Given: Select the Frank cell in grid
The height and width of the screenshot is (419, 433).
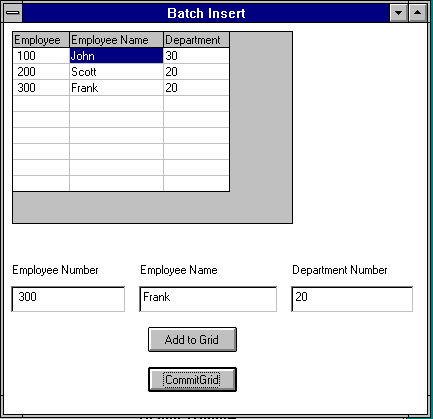Looking at the screenshot, I should pos(116,87).
